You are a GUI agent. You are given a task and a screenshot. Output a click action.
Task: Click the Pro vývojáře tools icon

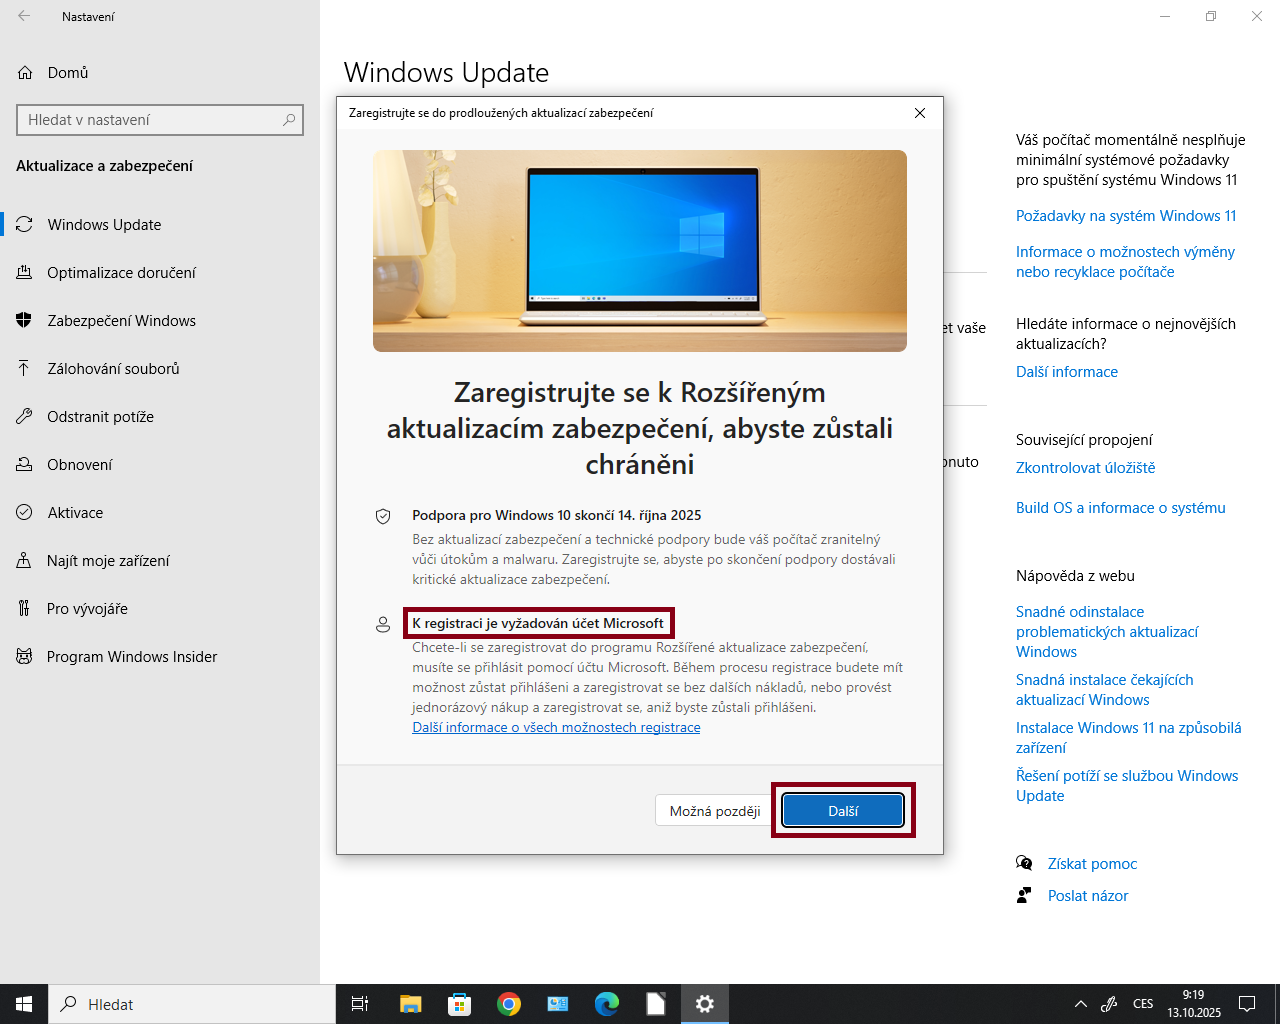pos(25,608)
